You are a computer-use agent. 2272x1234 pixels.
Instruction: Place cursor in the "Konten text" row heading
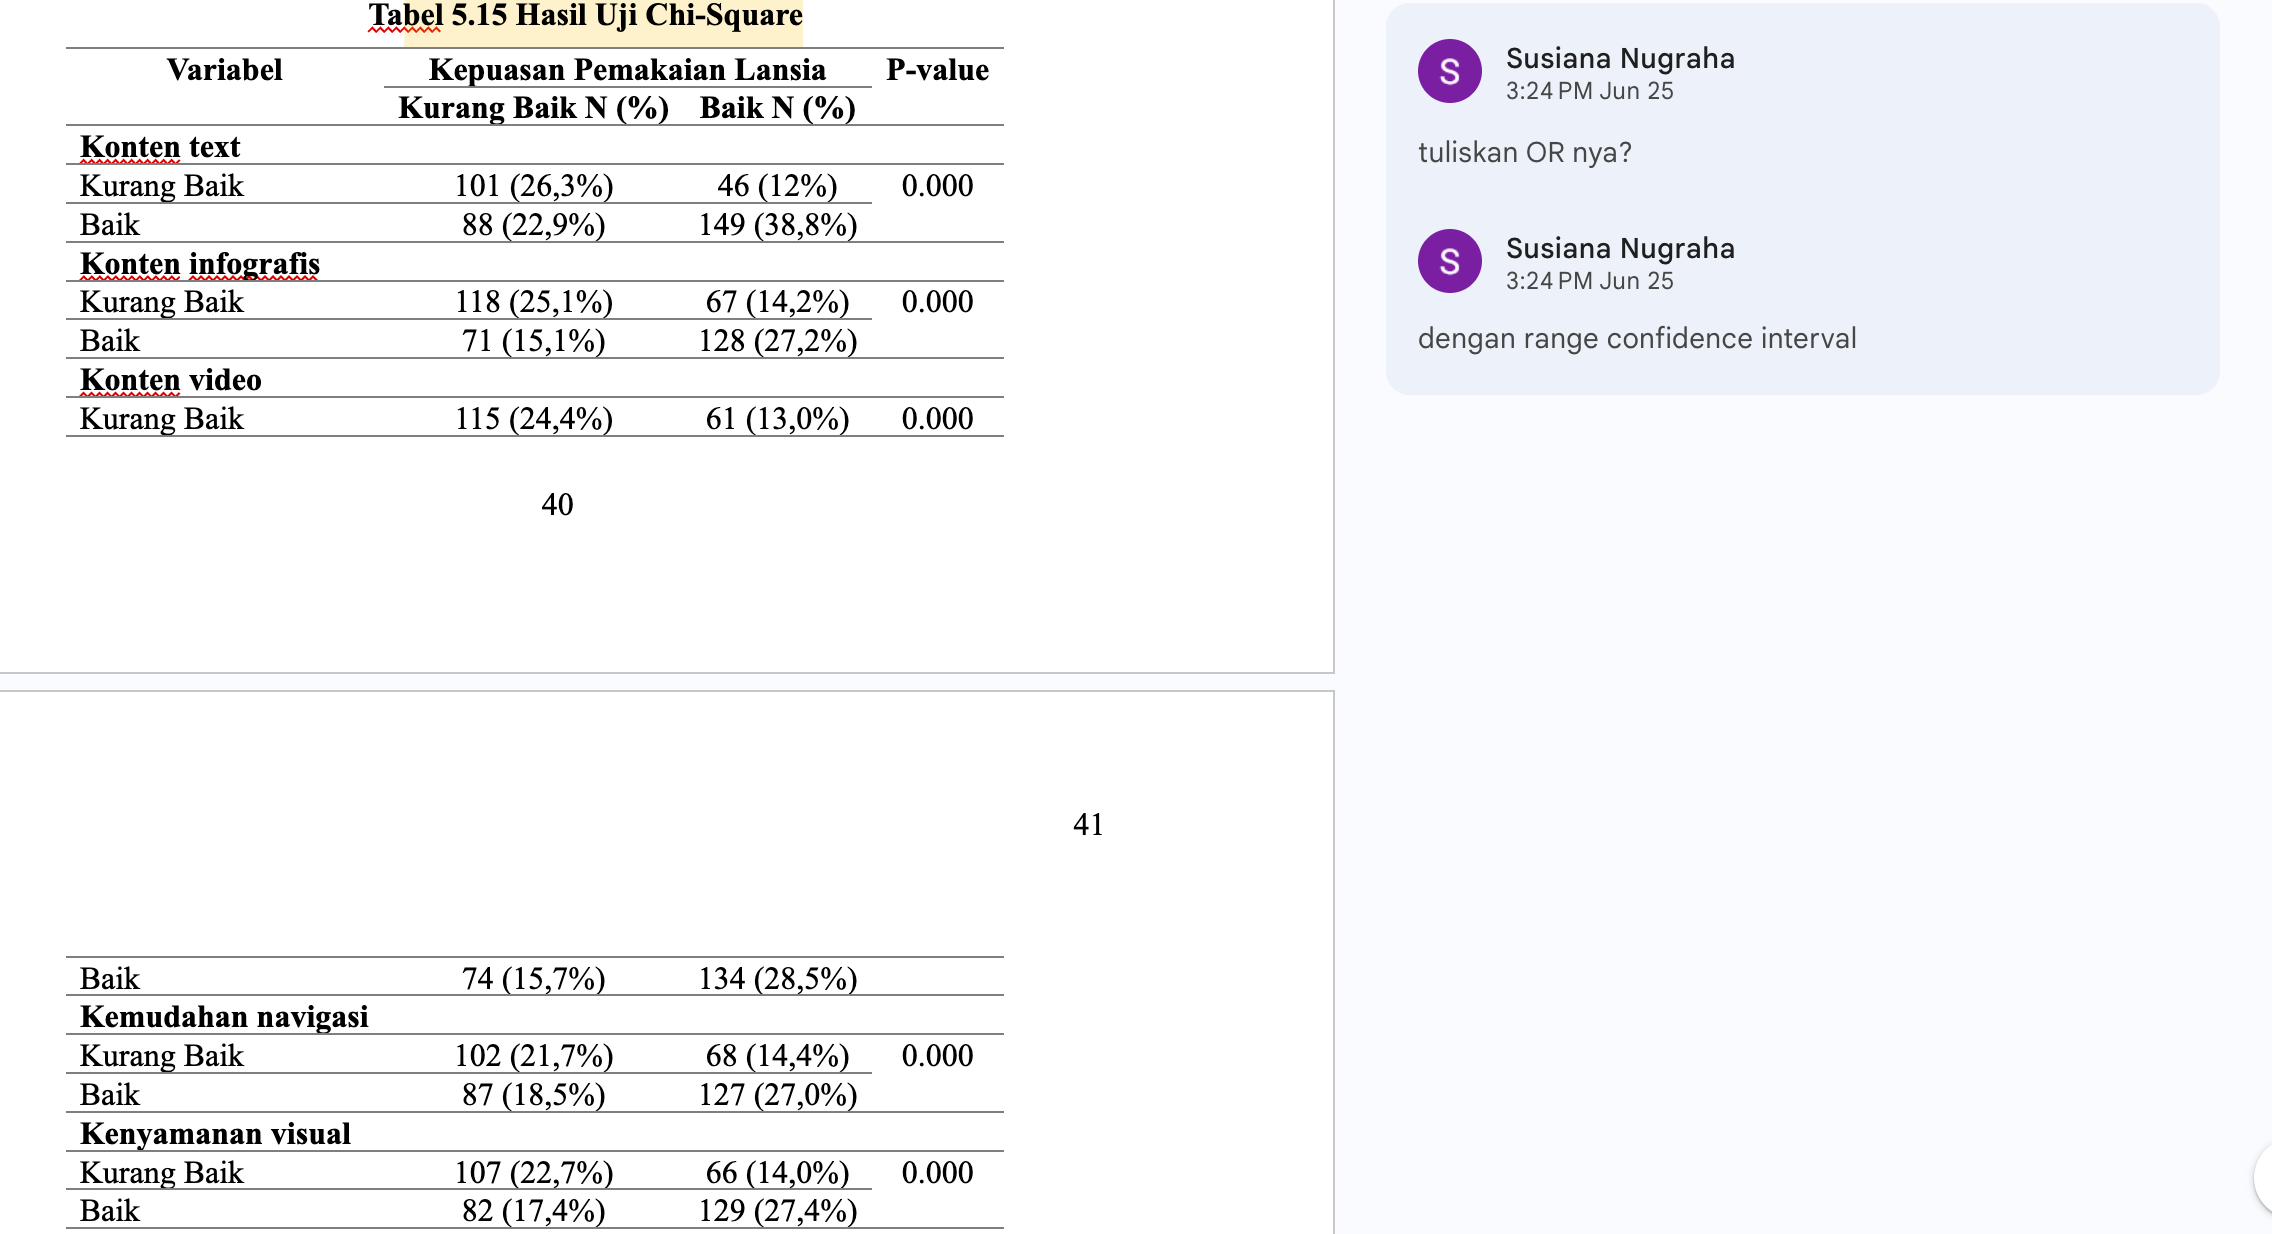pos(160,147)
